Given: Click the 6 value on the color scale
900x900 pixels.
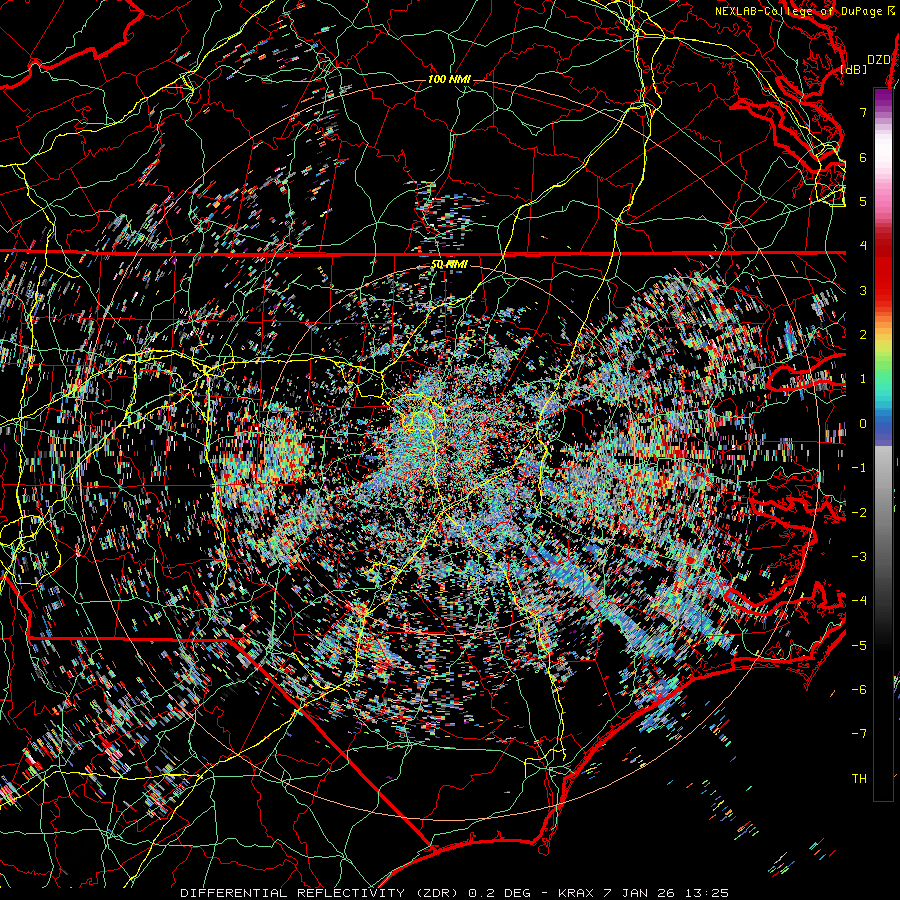Looking at the screenshot, I should click(x=863, y=157).
